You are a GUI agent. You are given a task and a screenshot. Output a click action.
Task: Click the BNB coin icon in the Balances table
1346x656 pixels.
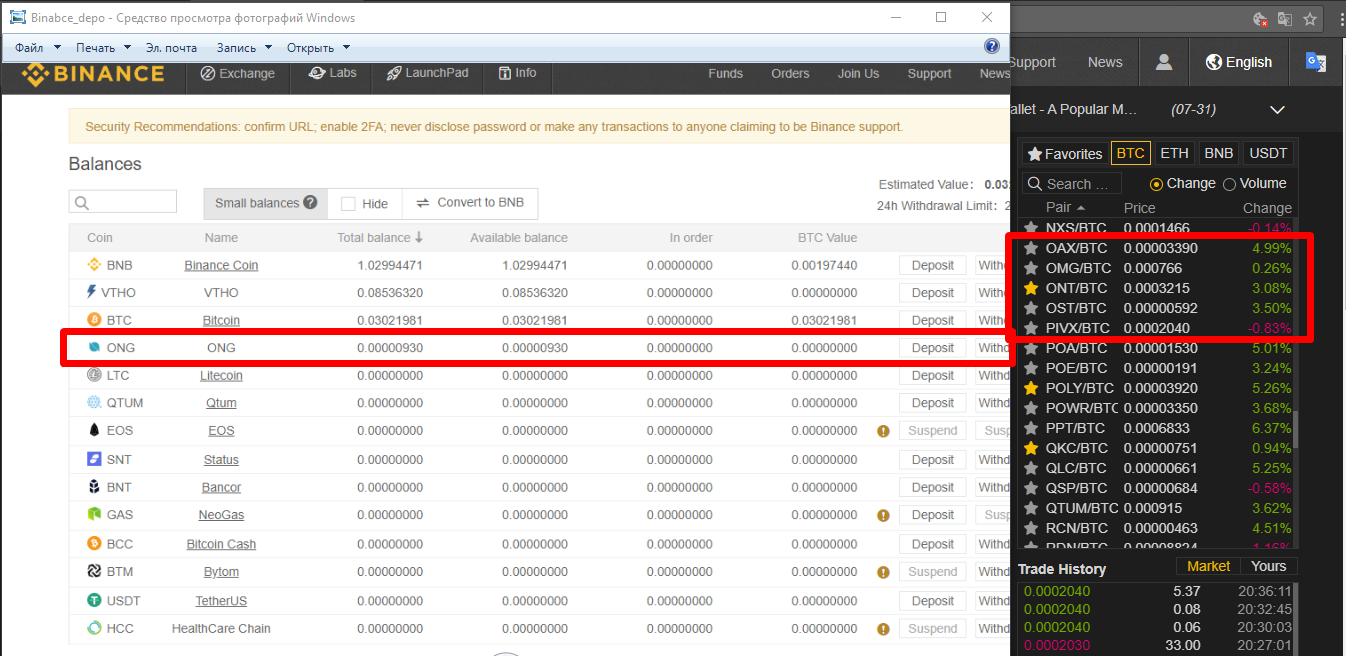(95, 265)
